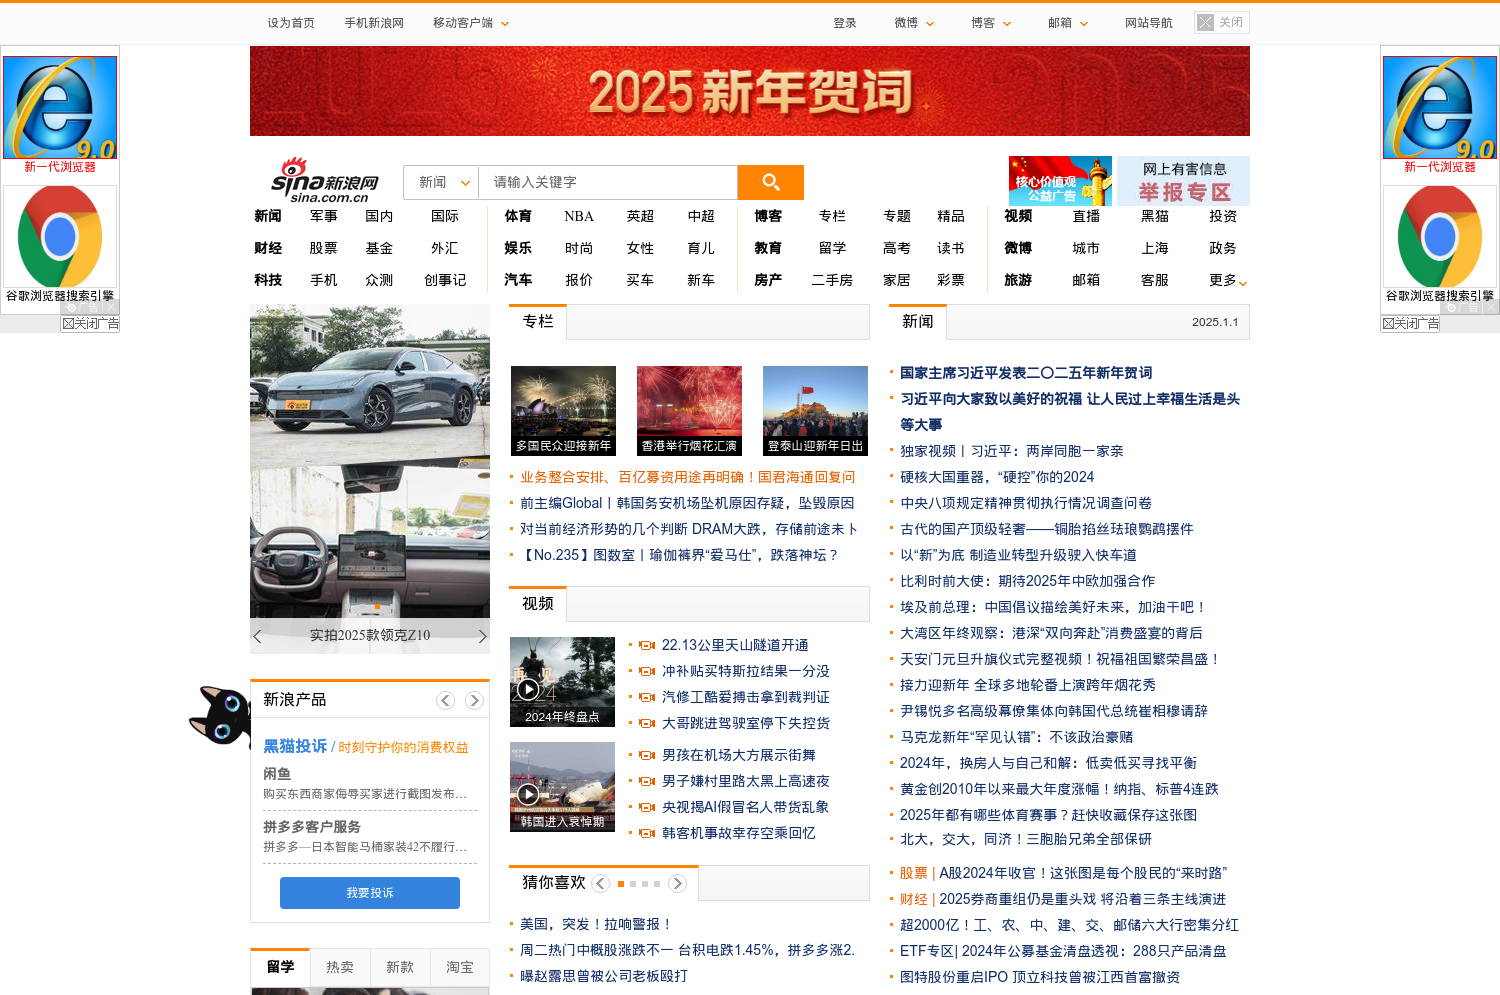Select the fourth dot in 猜你喜欢 pager

(x=657, y=884)
